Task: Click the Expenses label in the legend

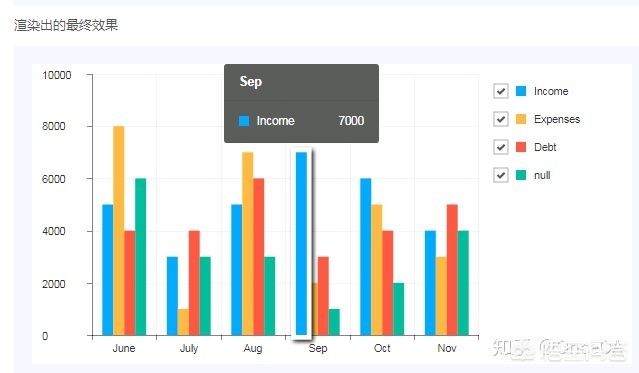Action: point(557,119)
